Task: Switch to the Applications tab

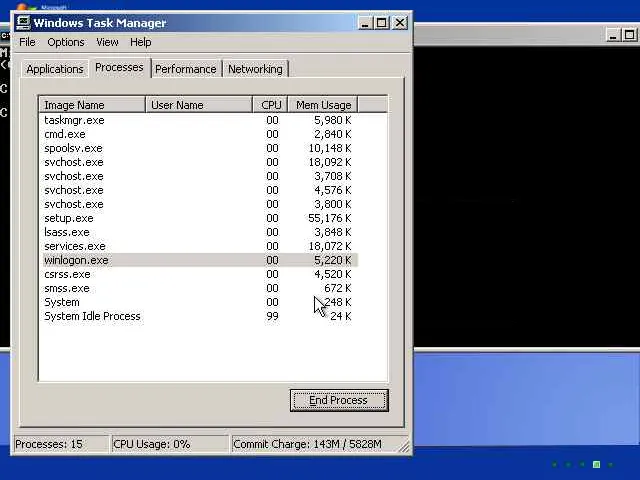Action: 55,69
